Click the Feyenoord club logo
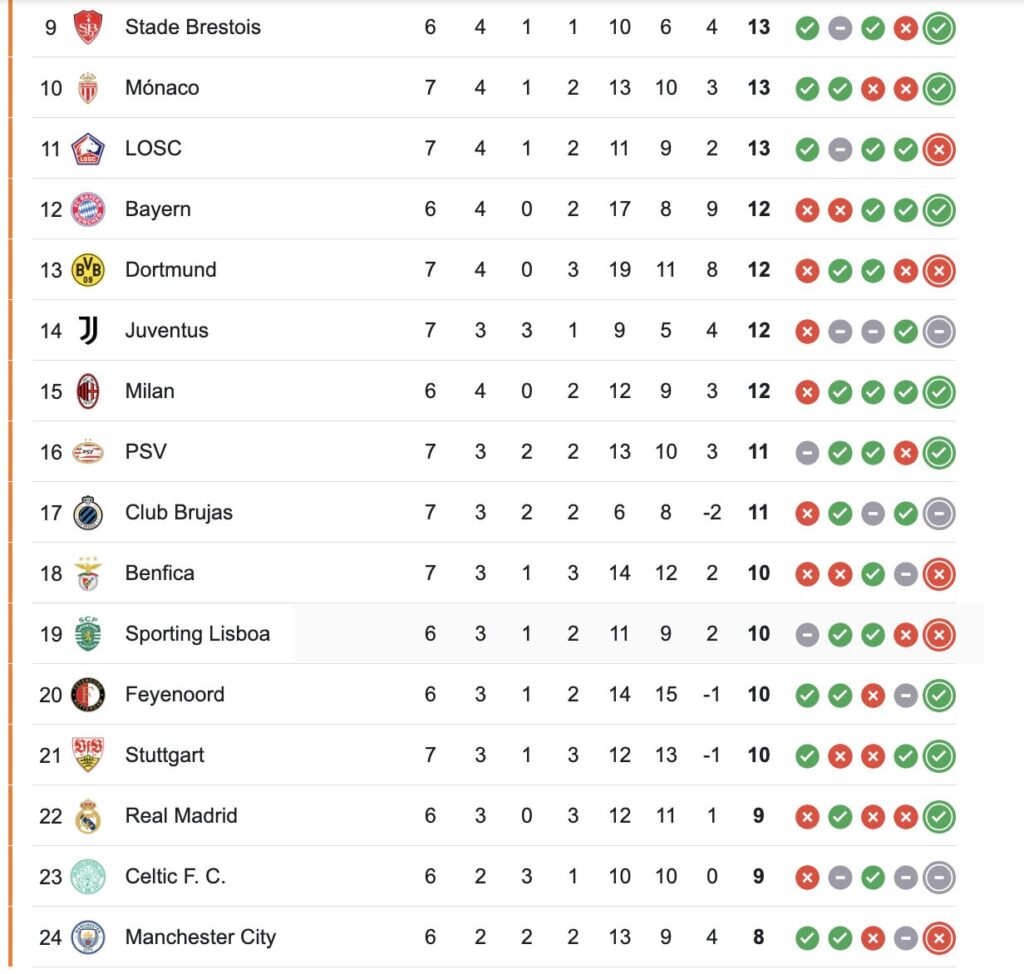1024x974 pixels. [x=88, y=694]
